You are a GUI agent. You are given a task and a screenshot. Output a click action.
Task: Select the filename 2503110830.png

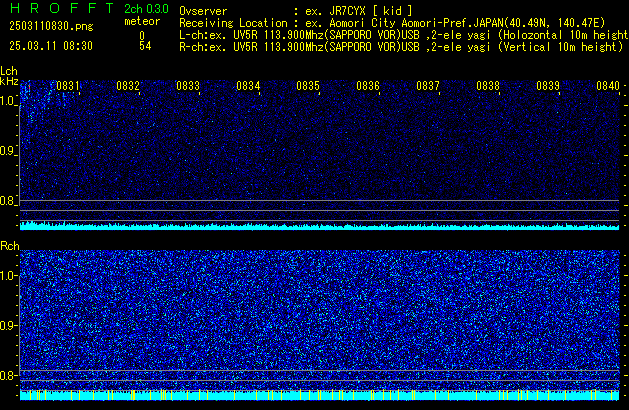[51, 26]
